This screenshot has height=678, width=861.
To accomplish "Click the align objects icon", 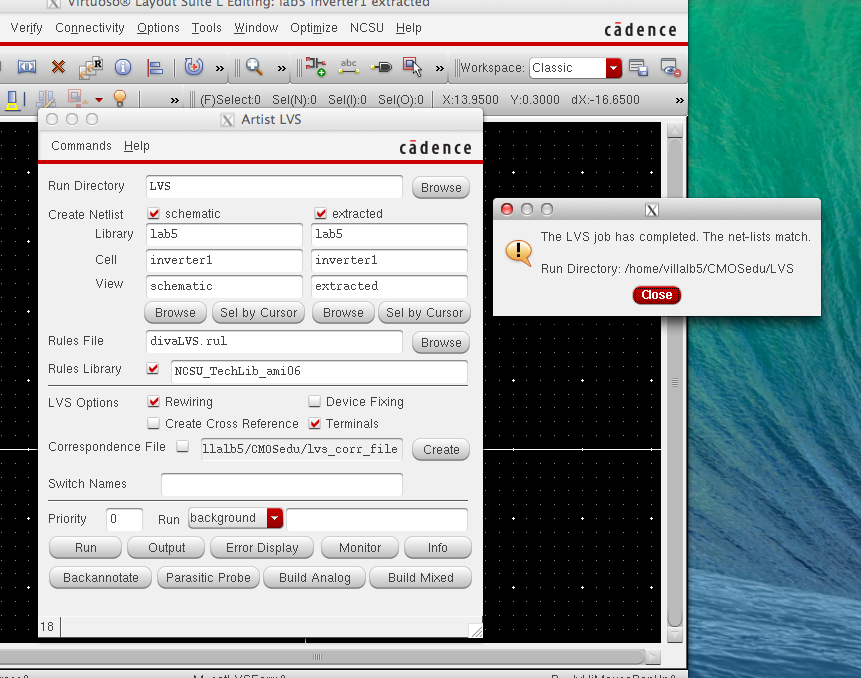I will click(x=155, y=68).
